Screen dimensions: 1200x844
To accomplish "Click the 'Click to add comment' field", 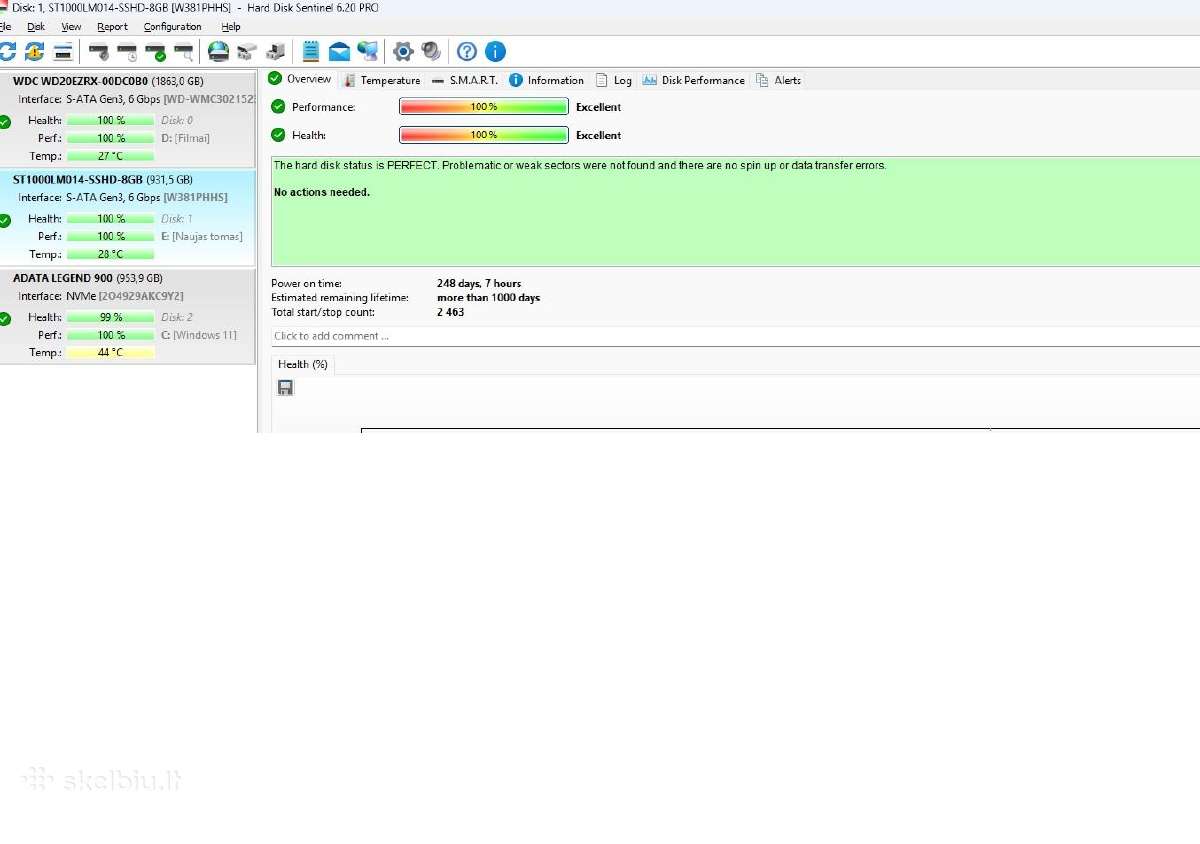I will coord(735,336).
